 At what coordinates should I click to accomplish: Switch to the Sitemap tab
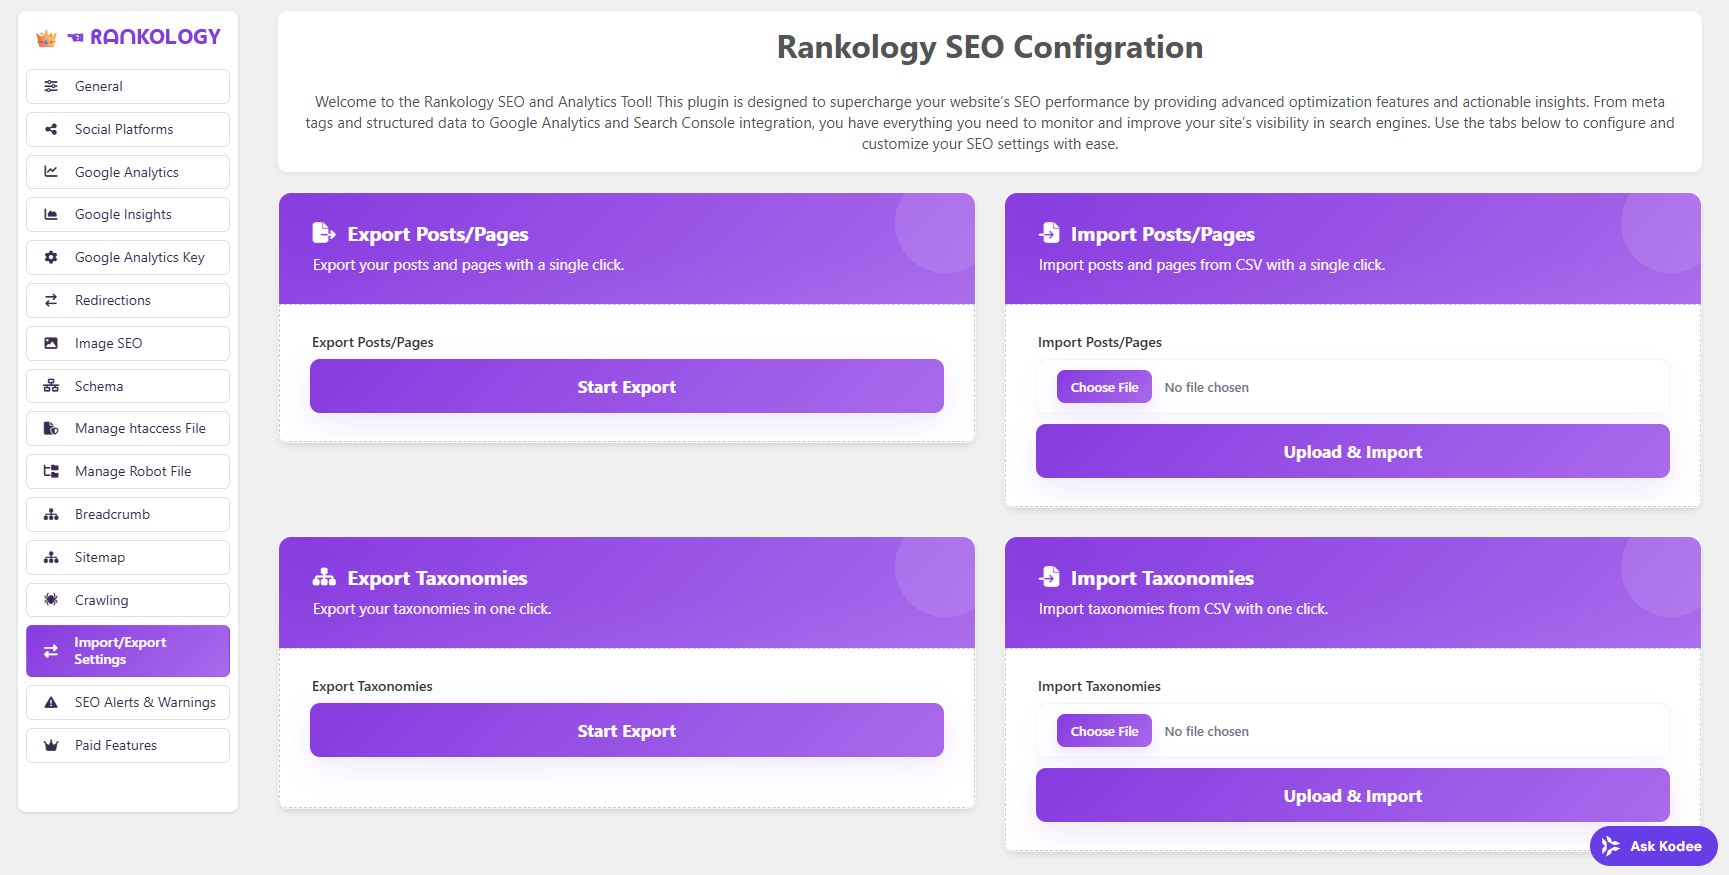[x=128, y=557]
